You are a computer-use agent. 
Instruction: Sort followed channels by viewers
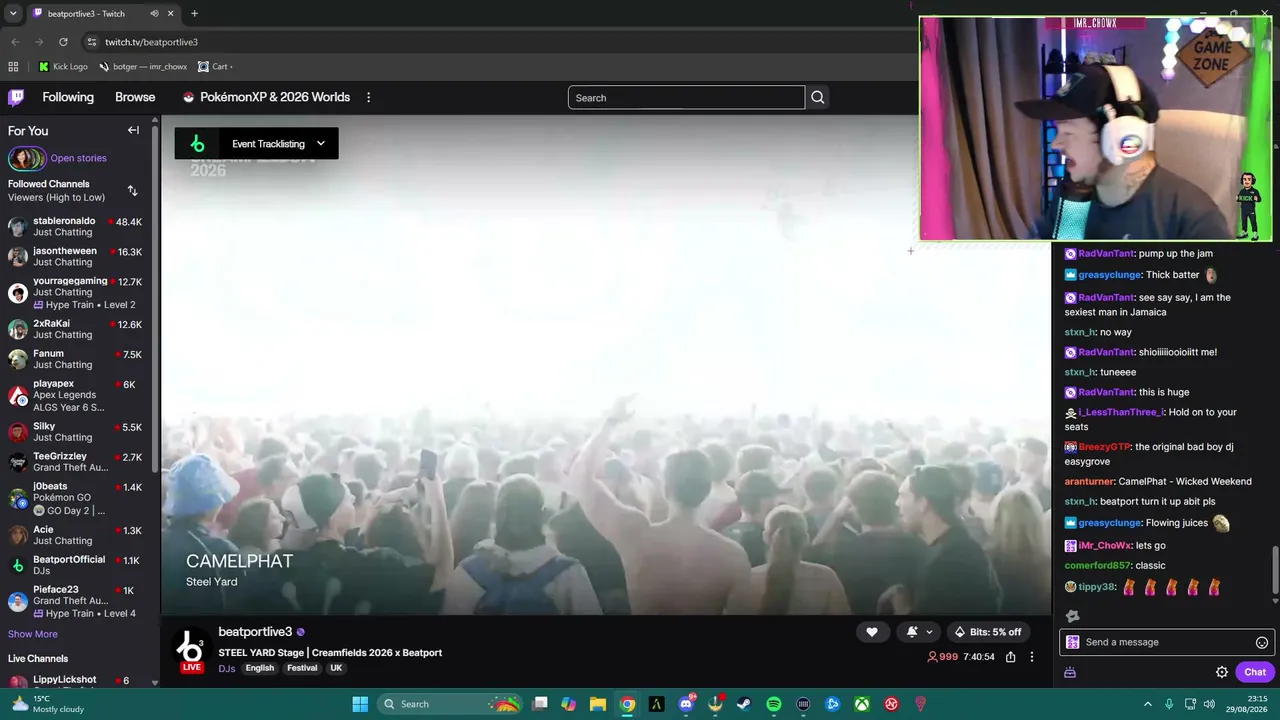132,190
